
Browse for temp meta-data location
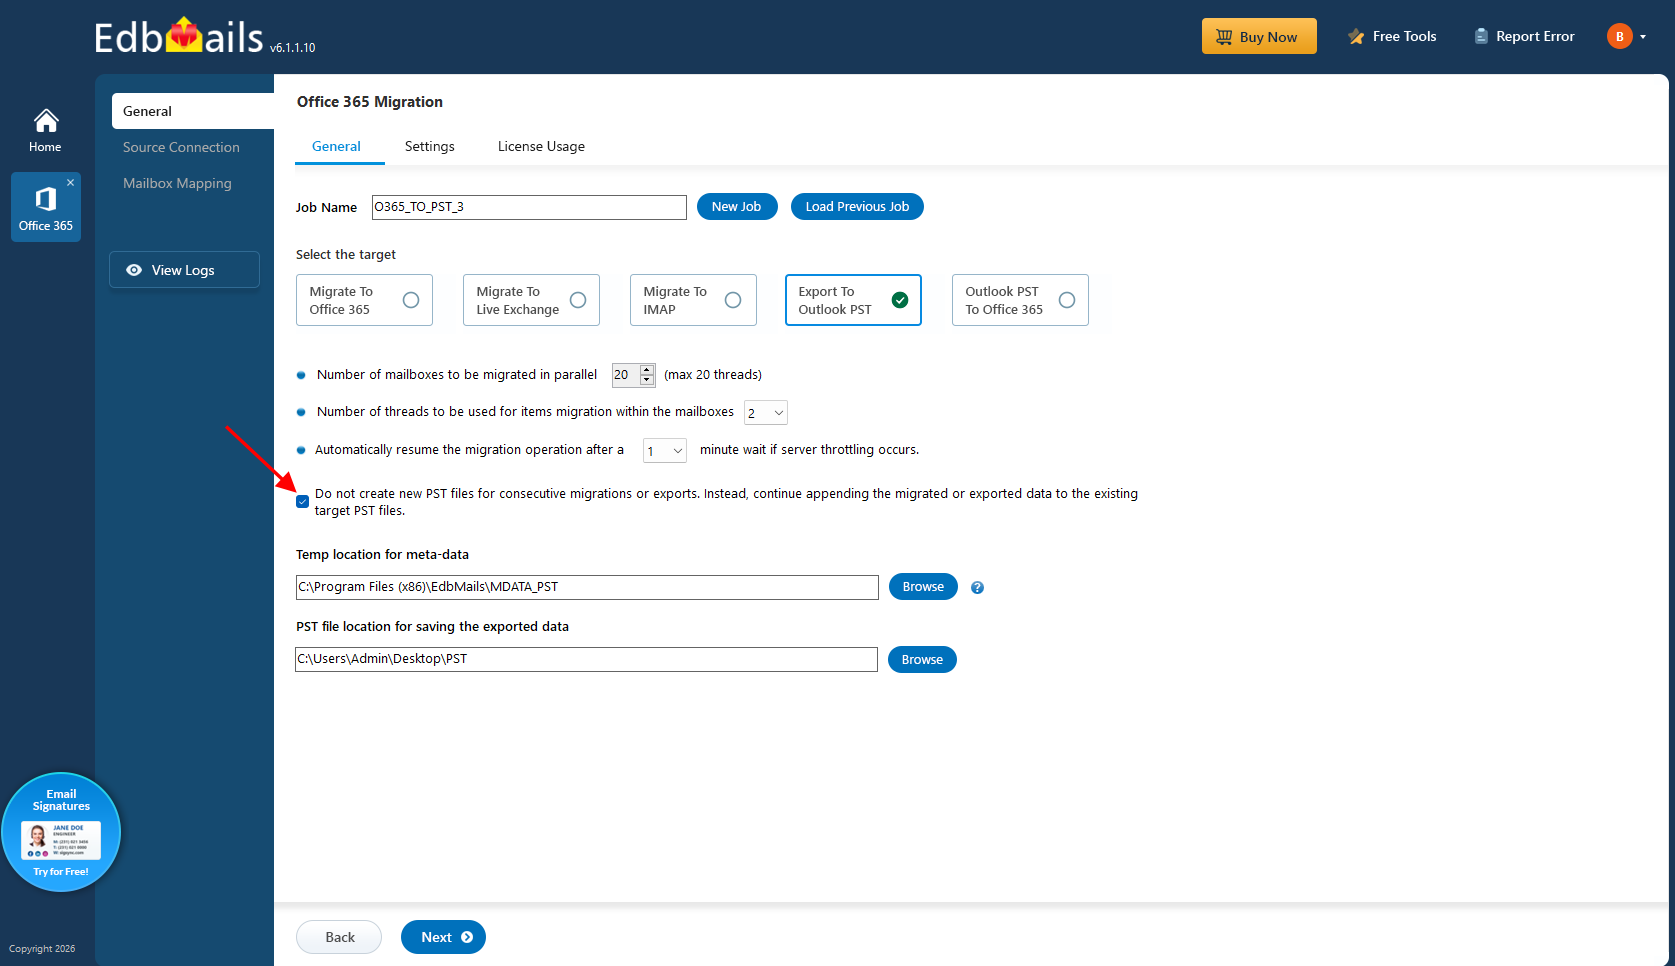coord(923,587)
